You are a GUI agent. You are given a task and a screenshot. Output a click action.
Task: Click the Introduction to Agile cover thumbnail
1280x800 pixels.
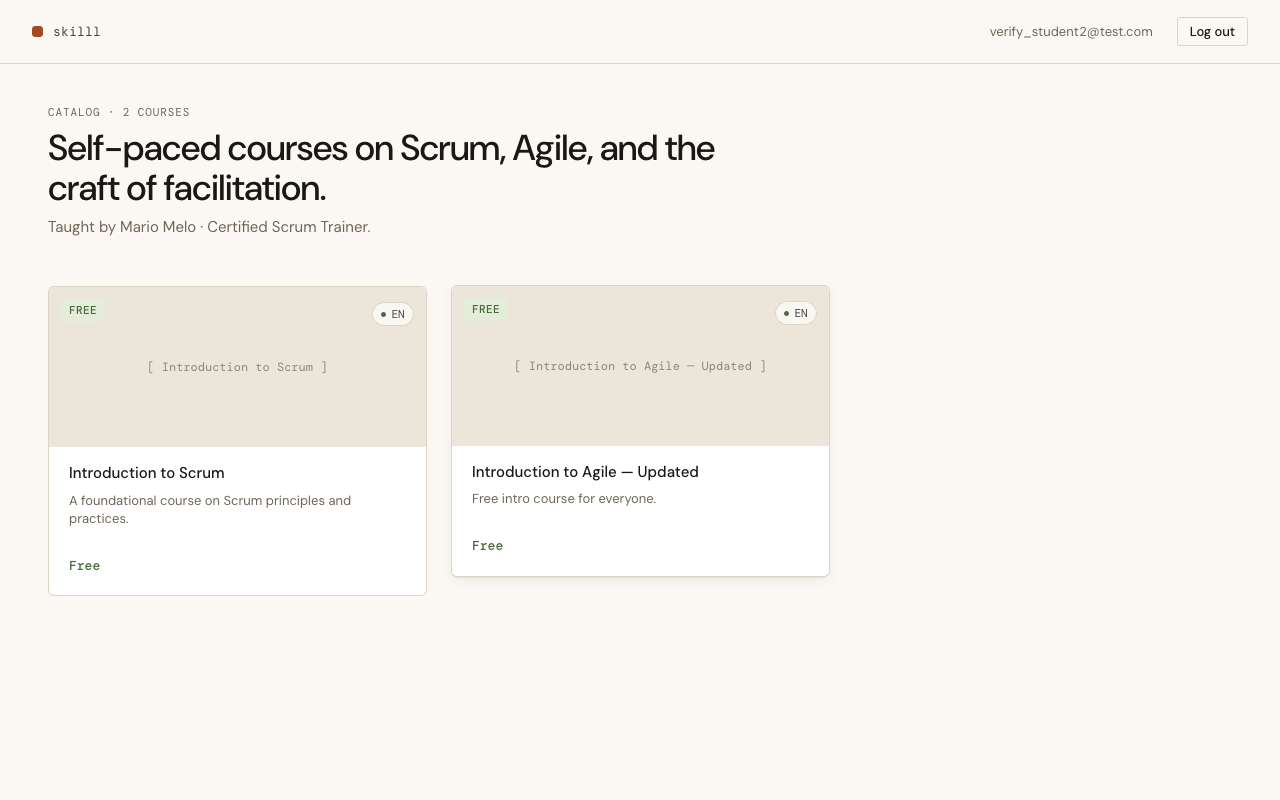pos(640,366)
